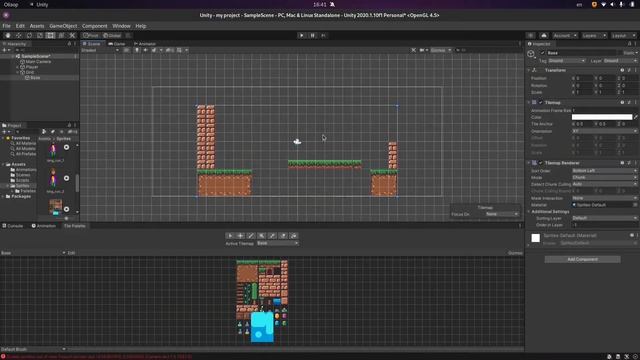Viewport: 640px width, 360px height.
Task: Toggle the Base GameObject active checkbox
Action: point(542,53)
